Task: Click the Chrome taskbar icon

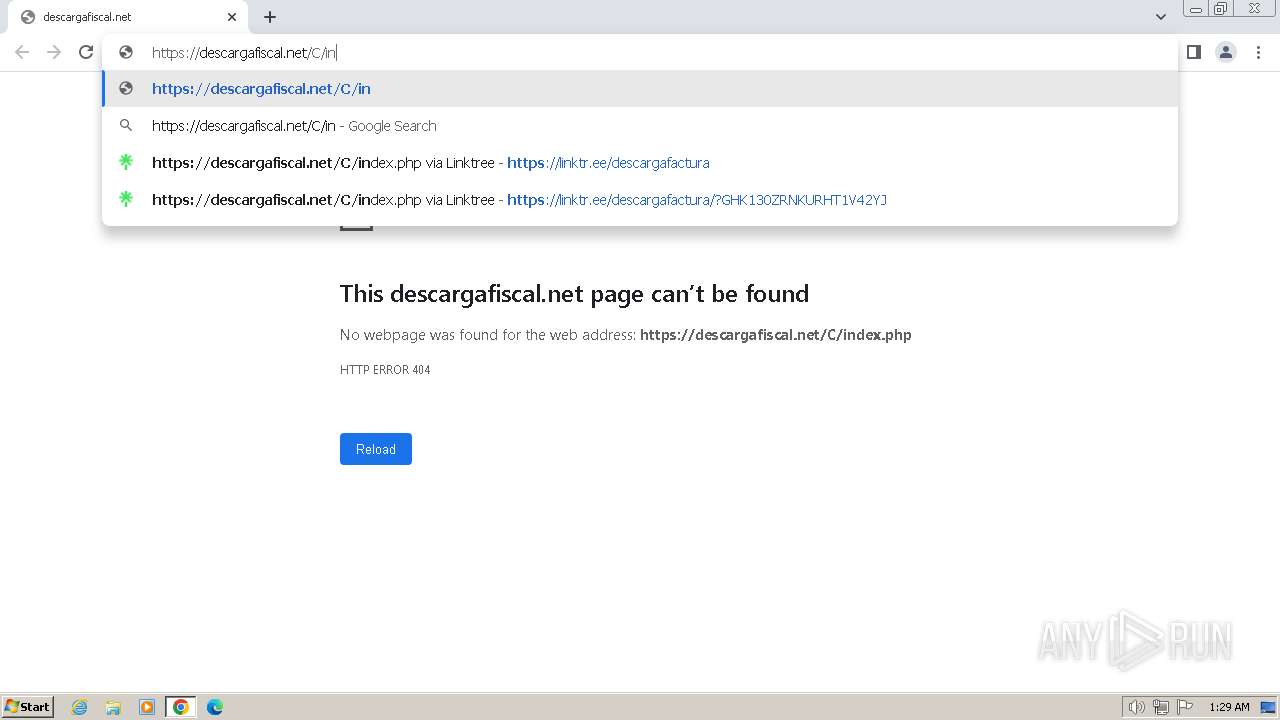Action: (181, 707)
